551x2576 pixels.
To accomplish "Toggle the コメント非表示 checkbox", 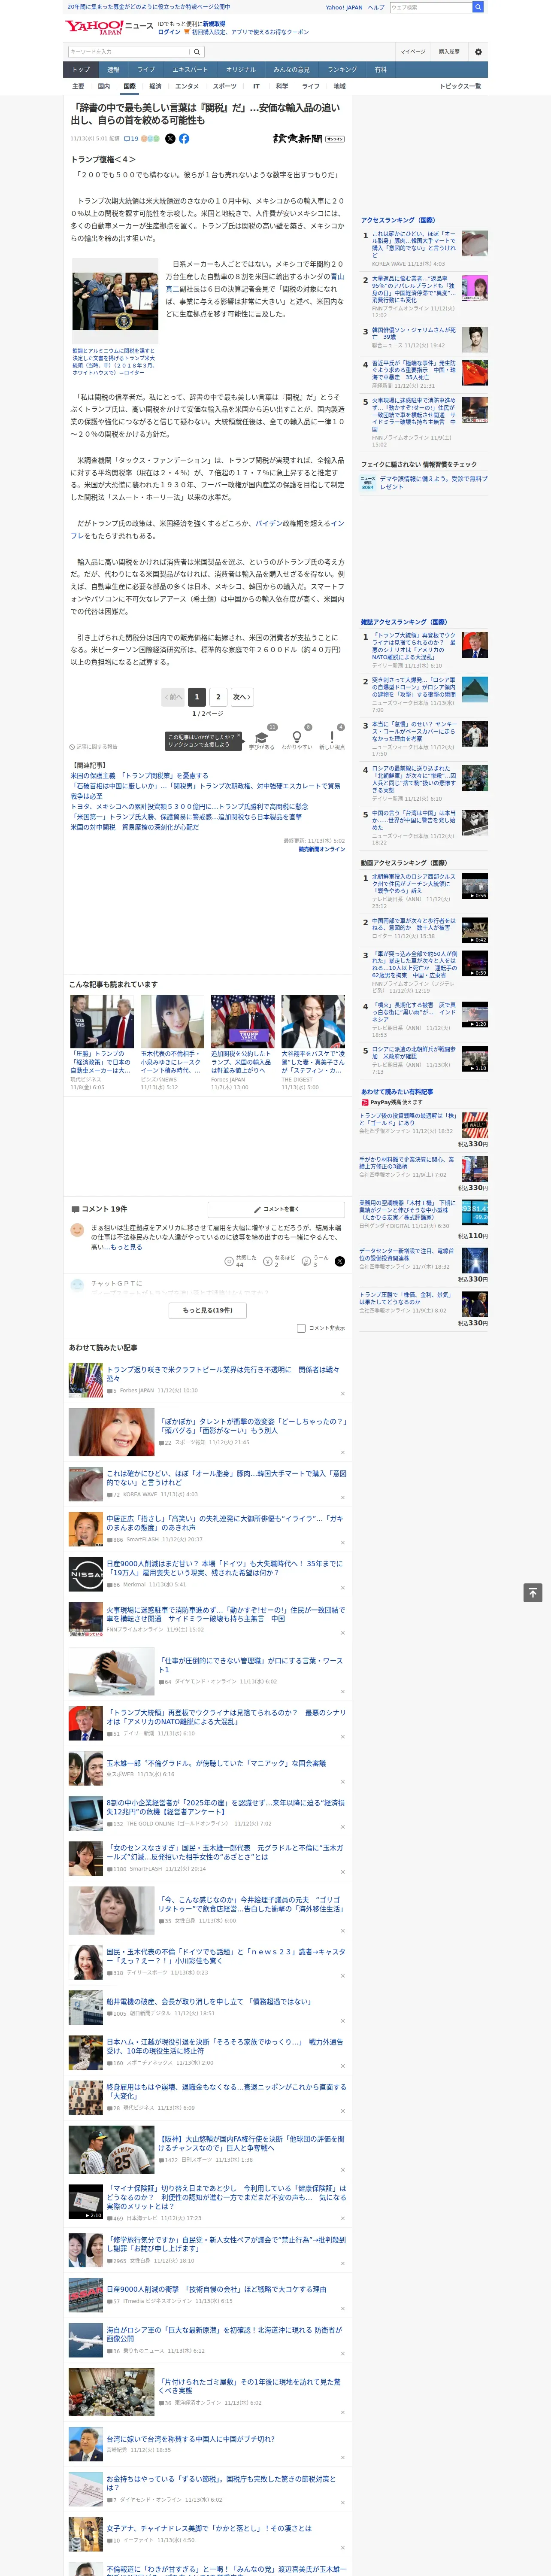I will (x=301, y=1328).
